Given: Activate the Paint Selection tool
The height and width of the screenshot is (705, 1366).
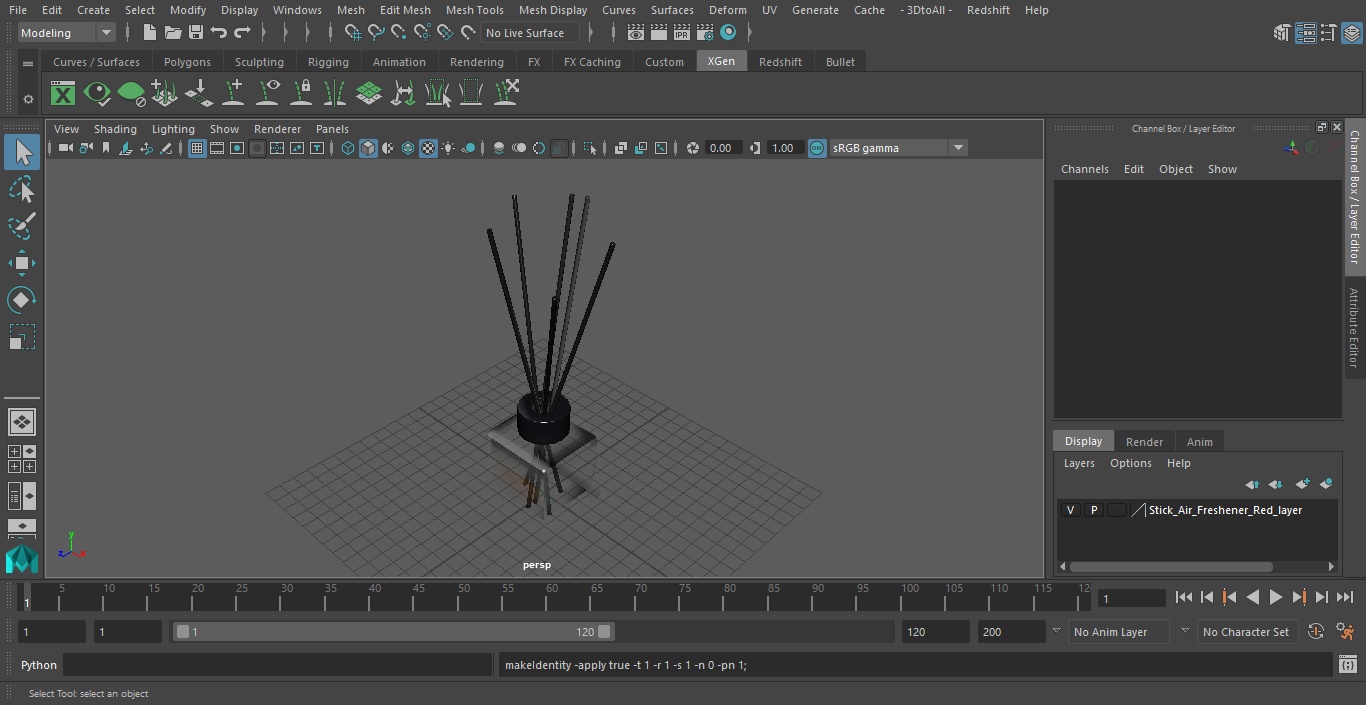Looking at the screenshot, I should 21,226.
